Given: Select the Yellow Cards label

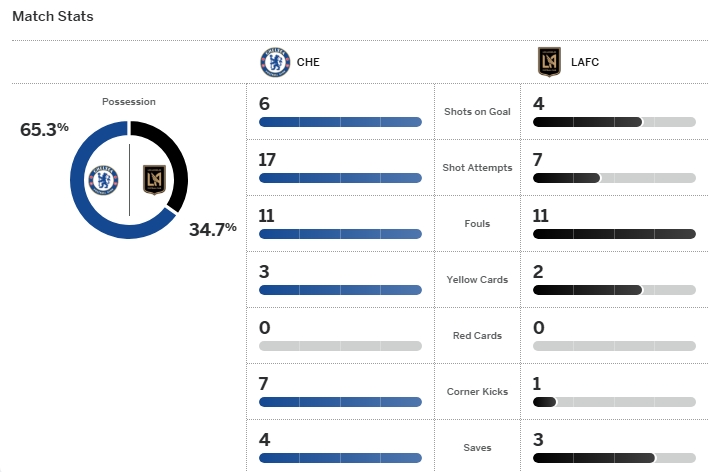Looking at the screenshot, I should [x=477, y=280].
